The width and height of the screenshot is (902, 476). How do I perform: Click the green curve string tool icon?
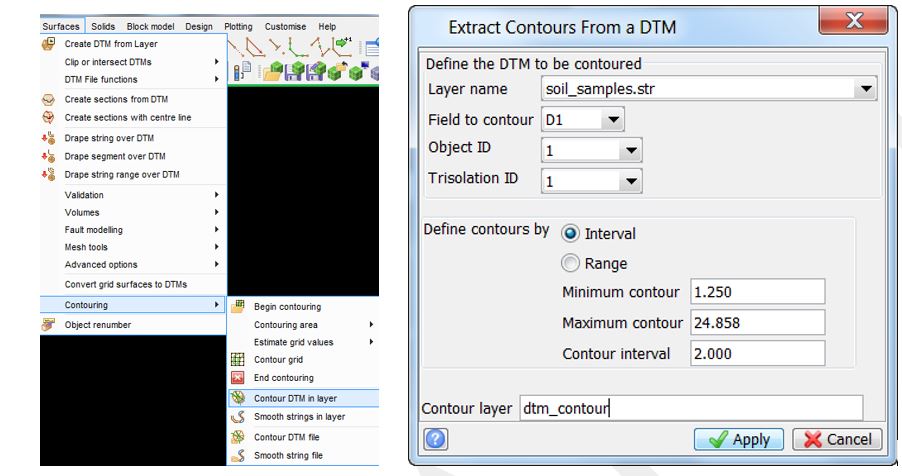[x=297, y=47]
